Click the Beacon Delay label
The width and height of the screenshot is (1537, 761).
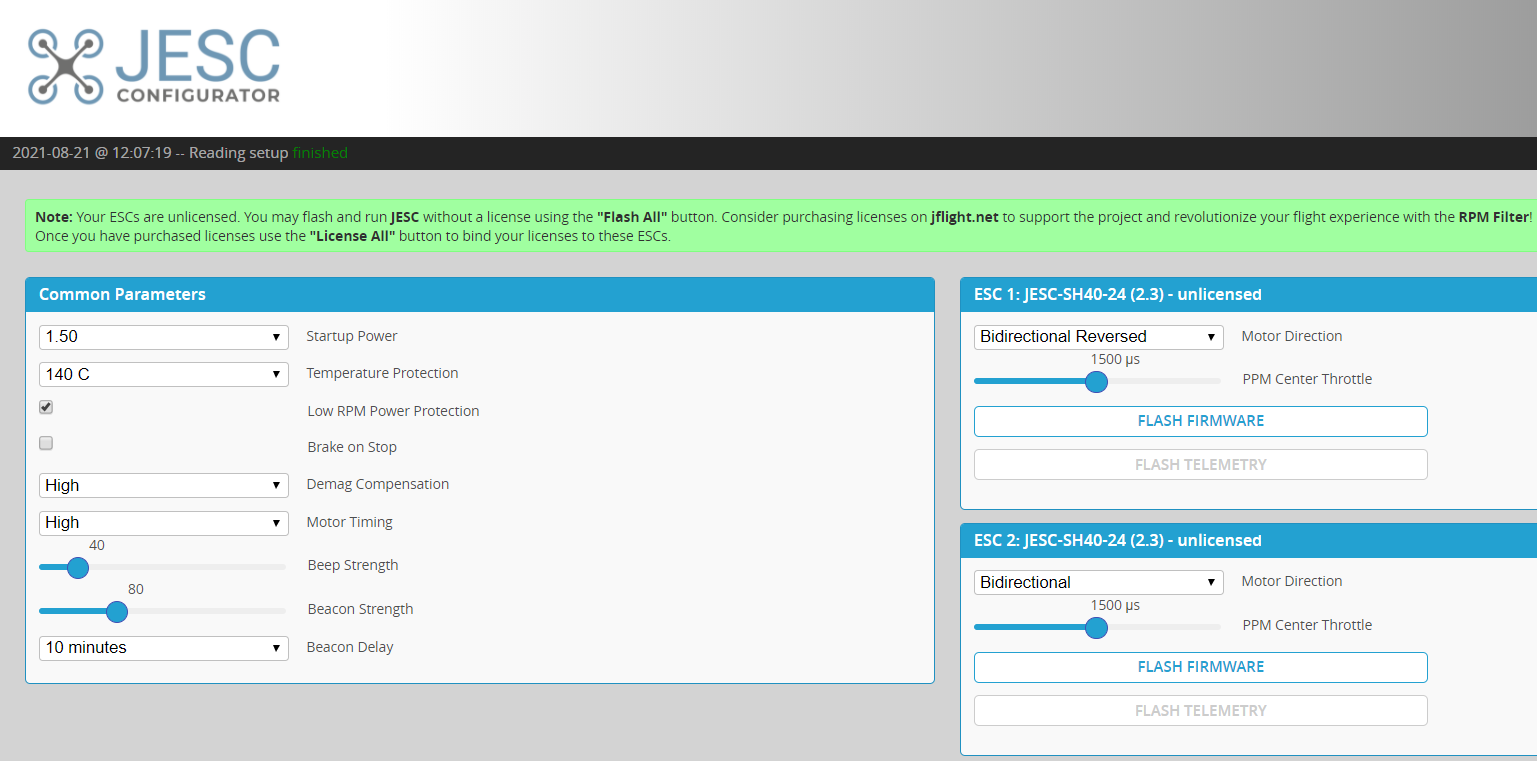point(350,647)
